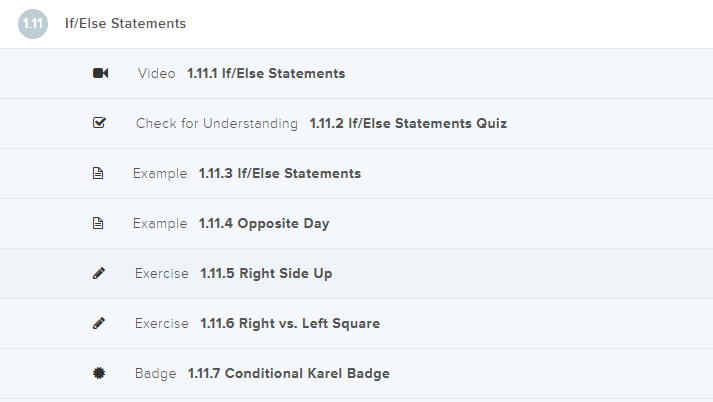The height and width of the screenshot is (402, 713).
Task: Click the document icon beside Opposite Day
Action: click(98, 224)
